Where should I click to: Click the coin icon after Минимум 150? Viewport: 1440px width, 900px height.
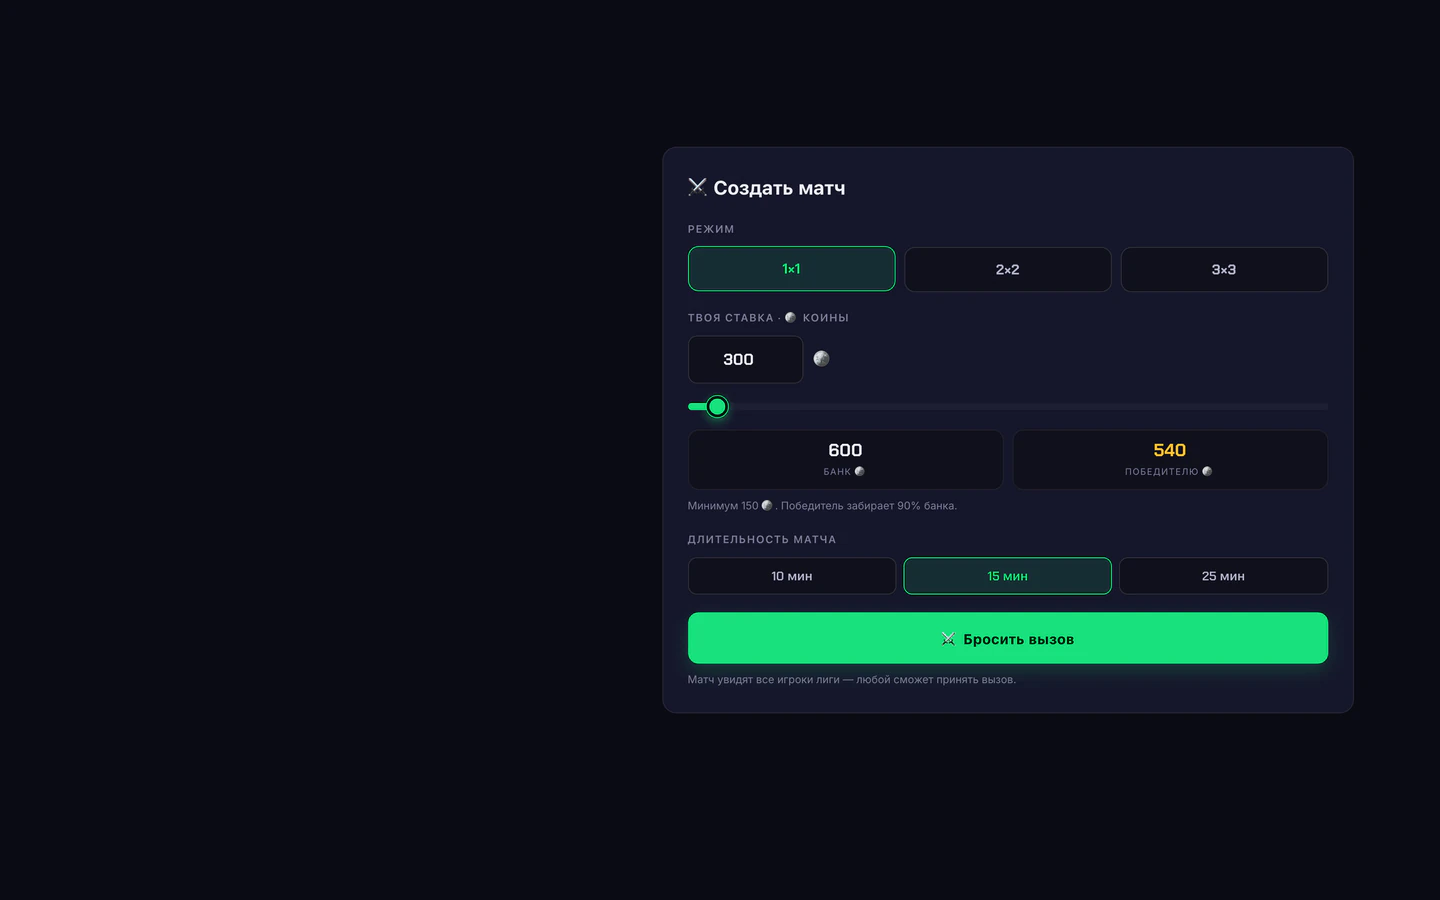point(767,505)
